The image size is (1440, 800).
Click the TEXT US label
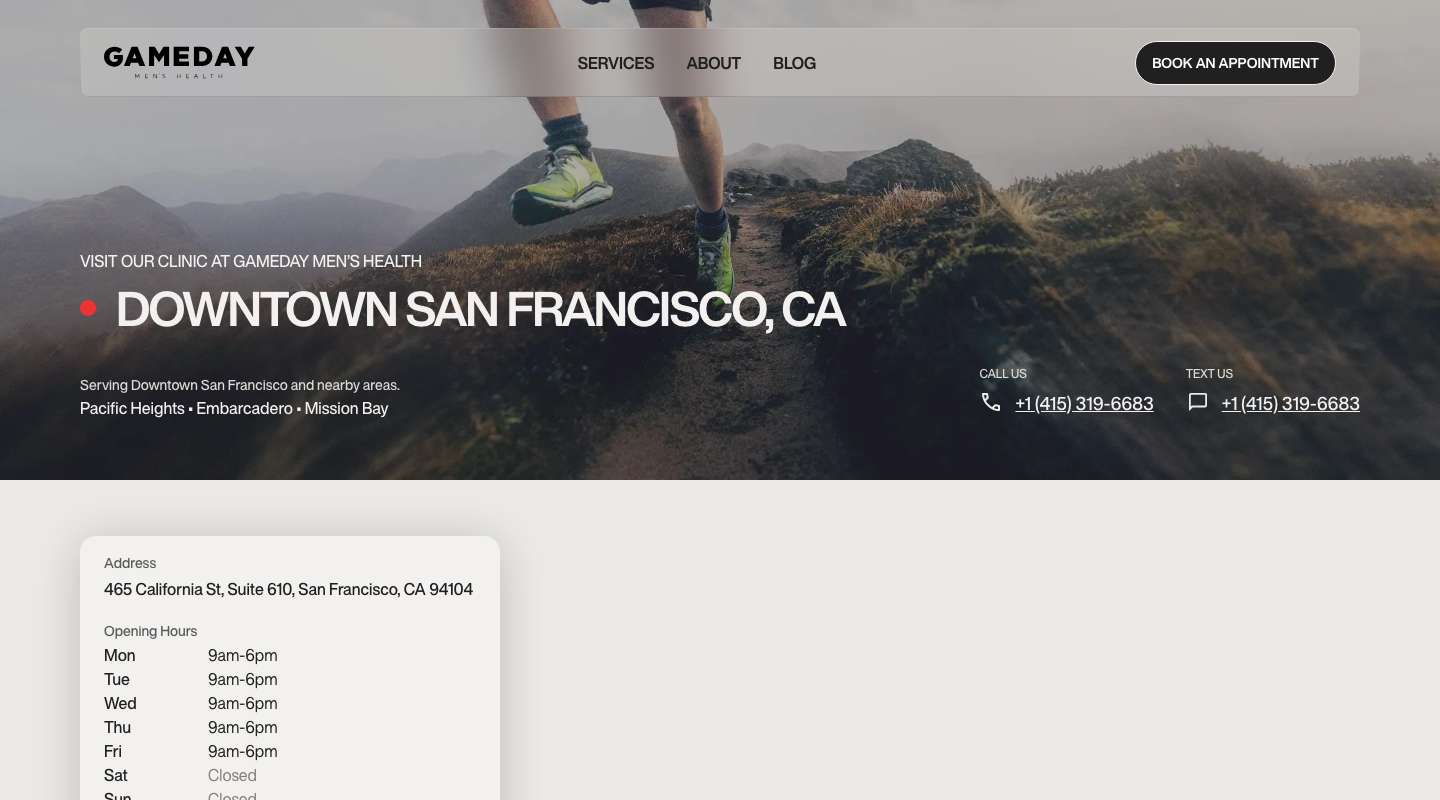coord(1209,374)
